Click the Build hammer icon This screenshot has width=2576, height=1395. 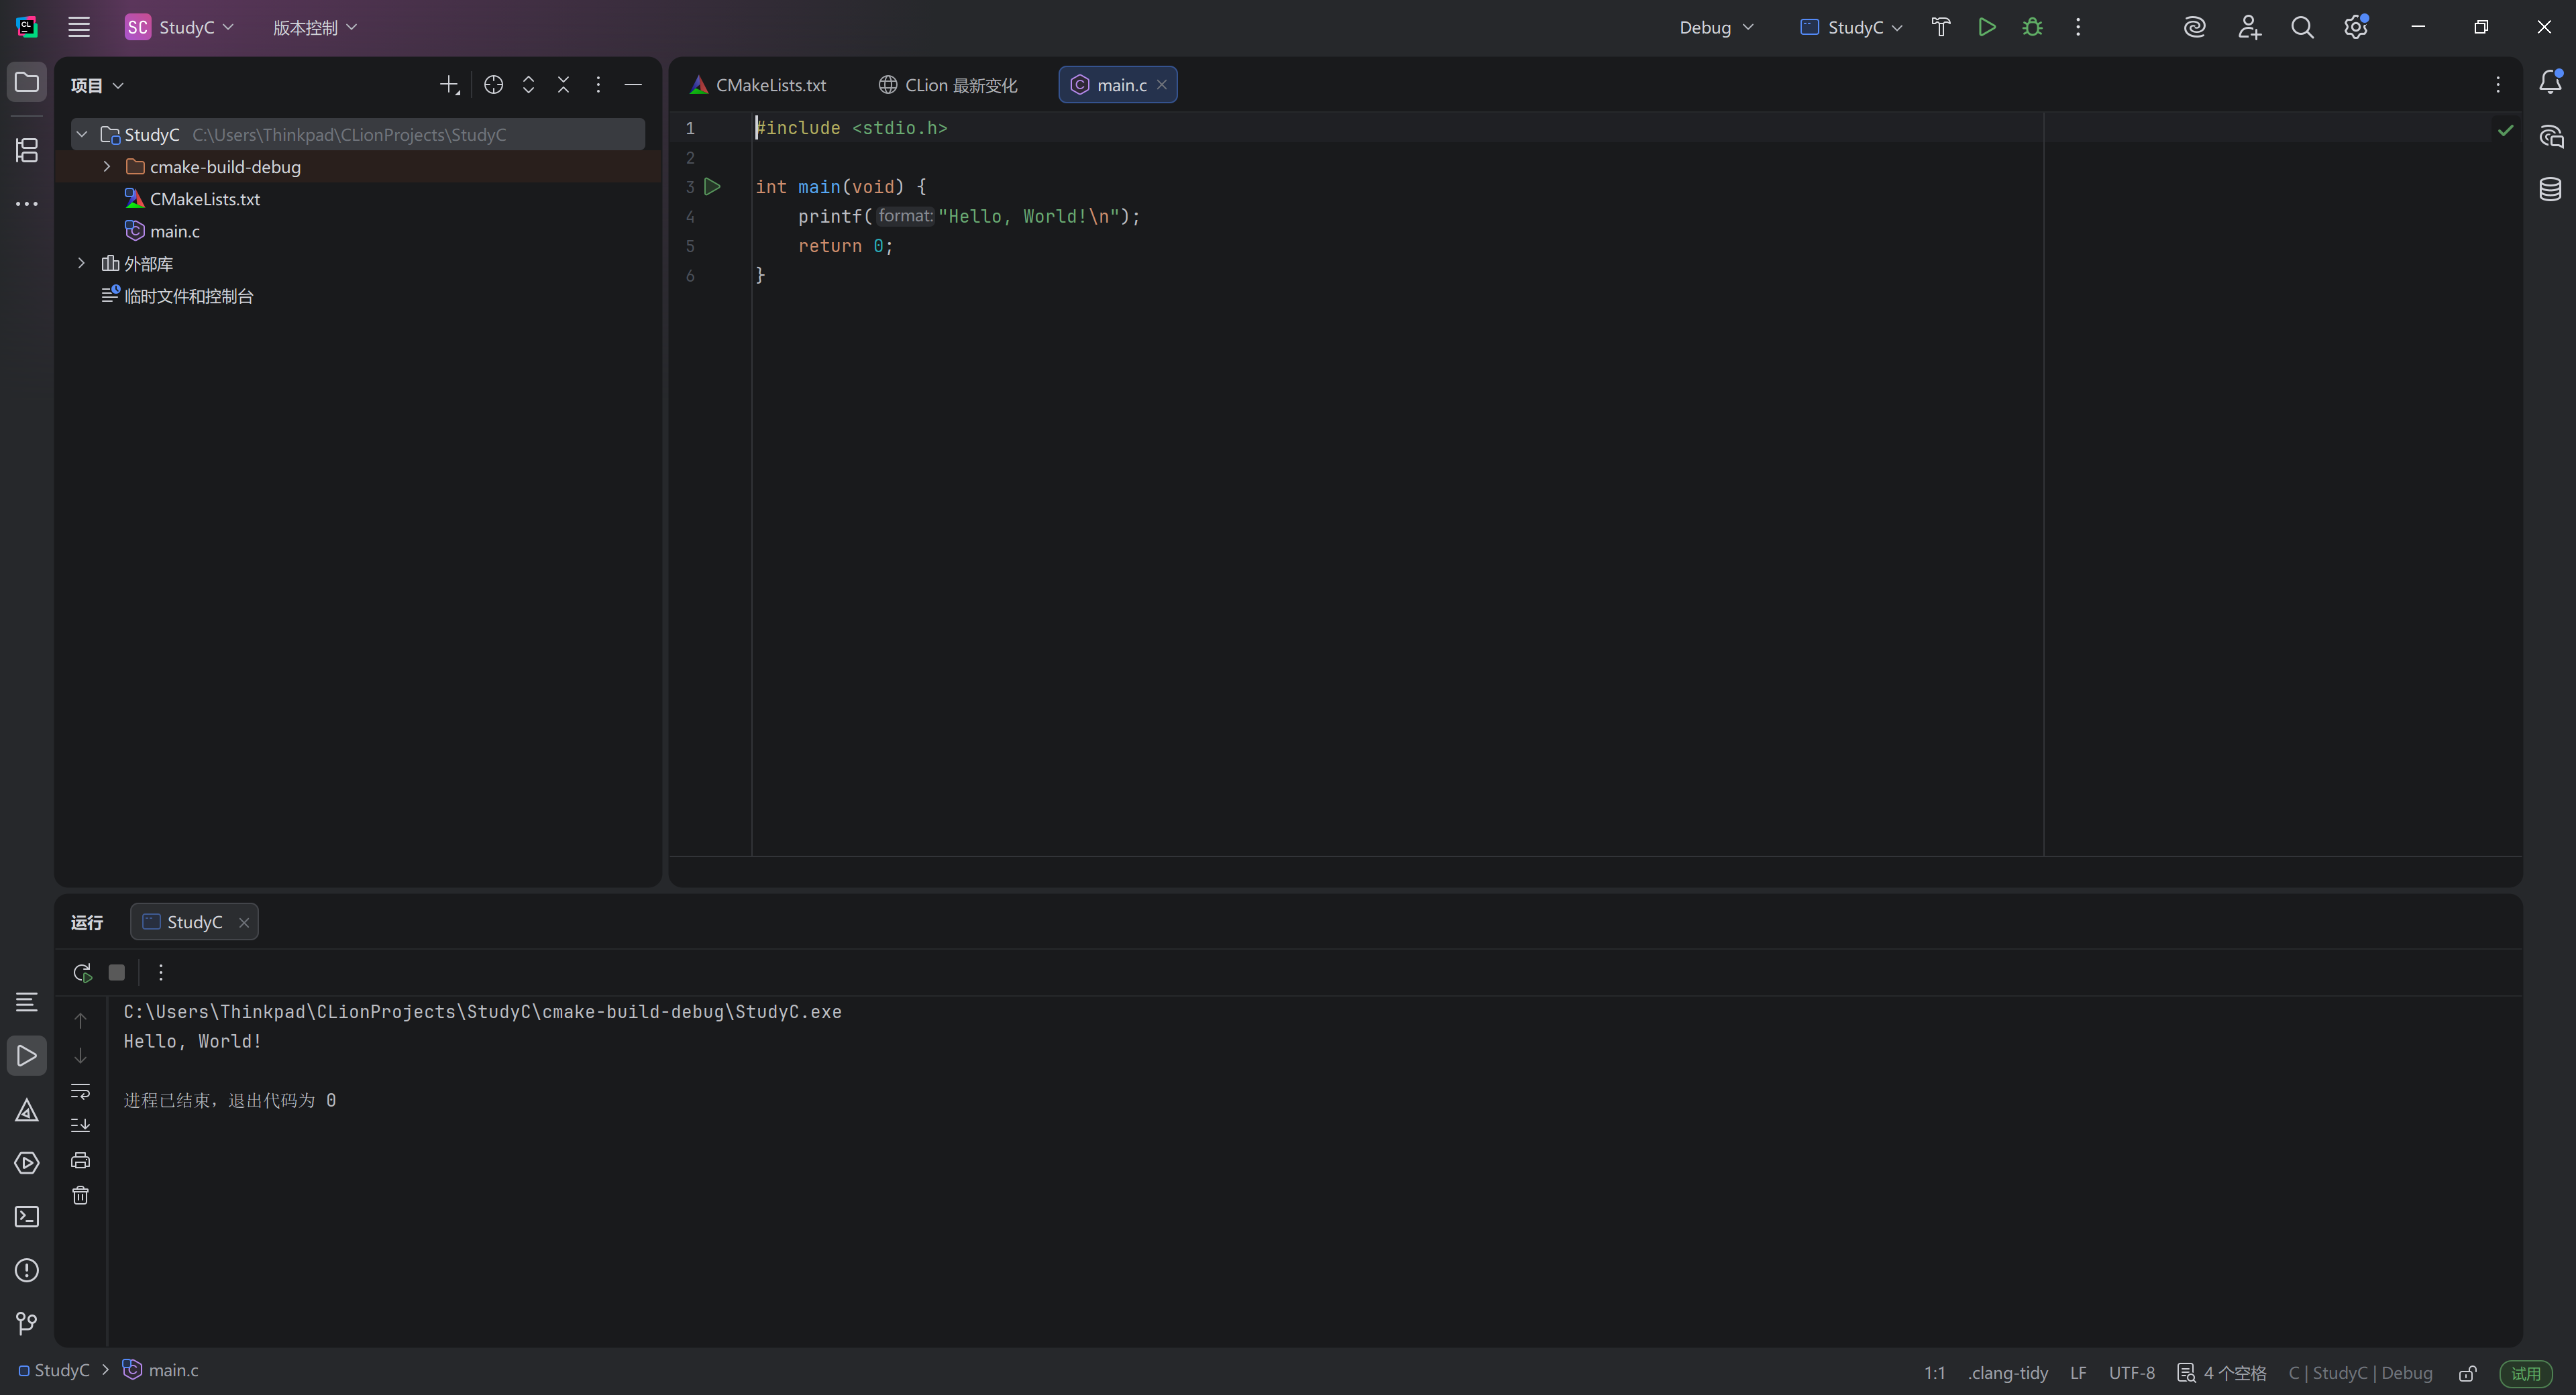(x=1941, y=27)
